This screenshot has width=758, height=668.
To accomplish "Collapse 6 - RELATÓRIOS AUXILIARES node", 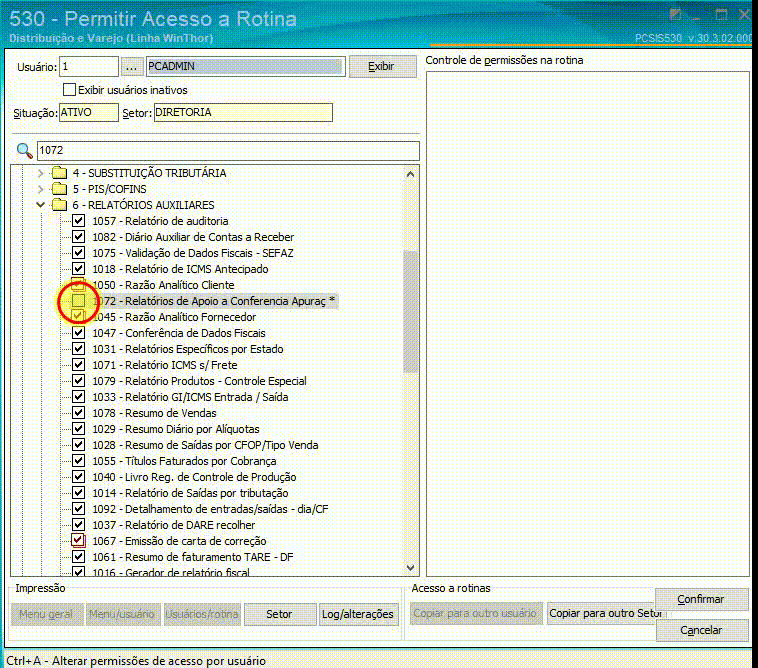I will tap(41, 204).
